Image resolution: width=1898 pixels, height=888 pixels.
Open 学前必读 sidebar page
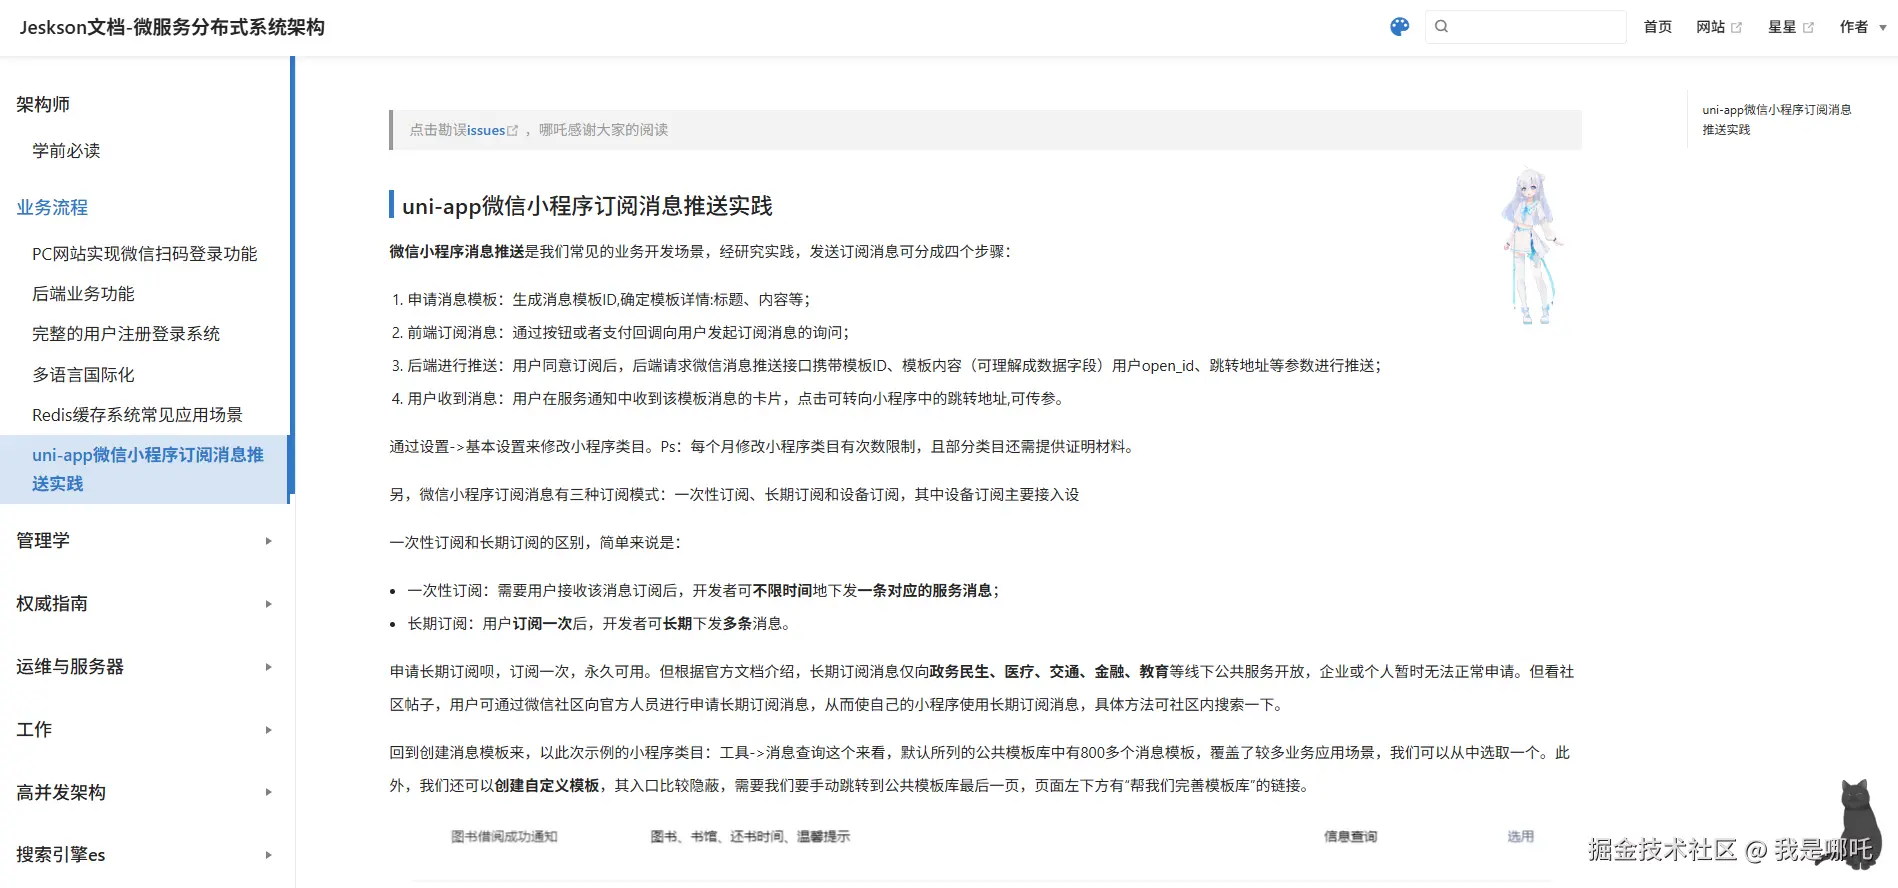66,151
